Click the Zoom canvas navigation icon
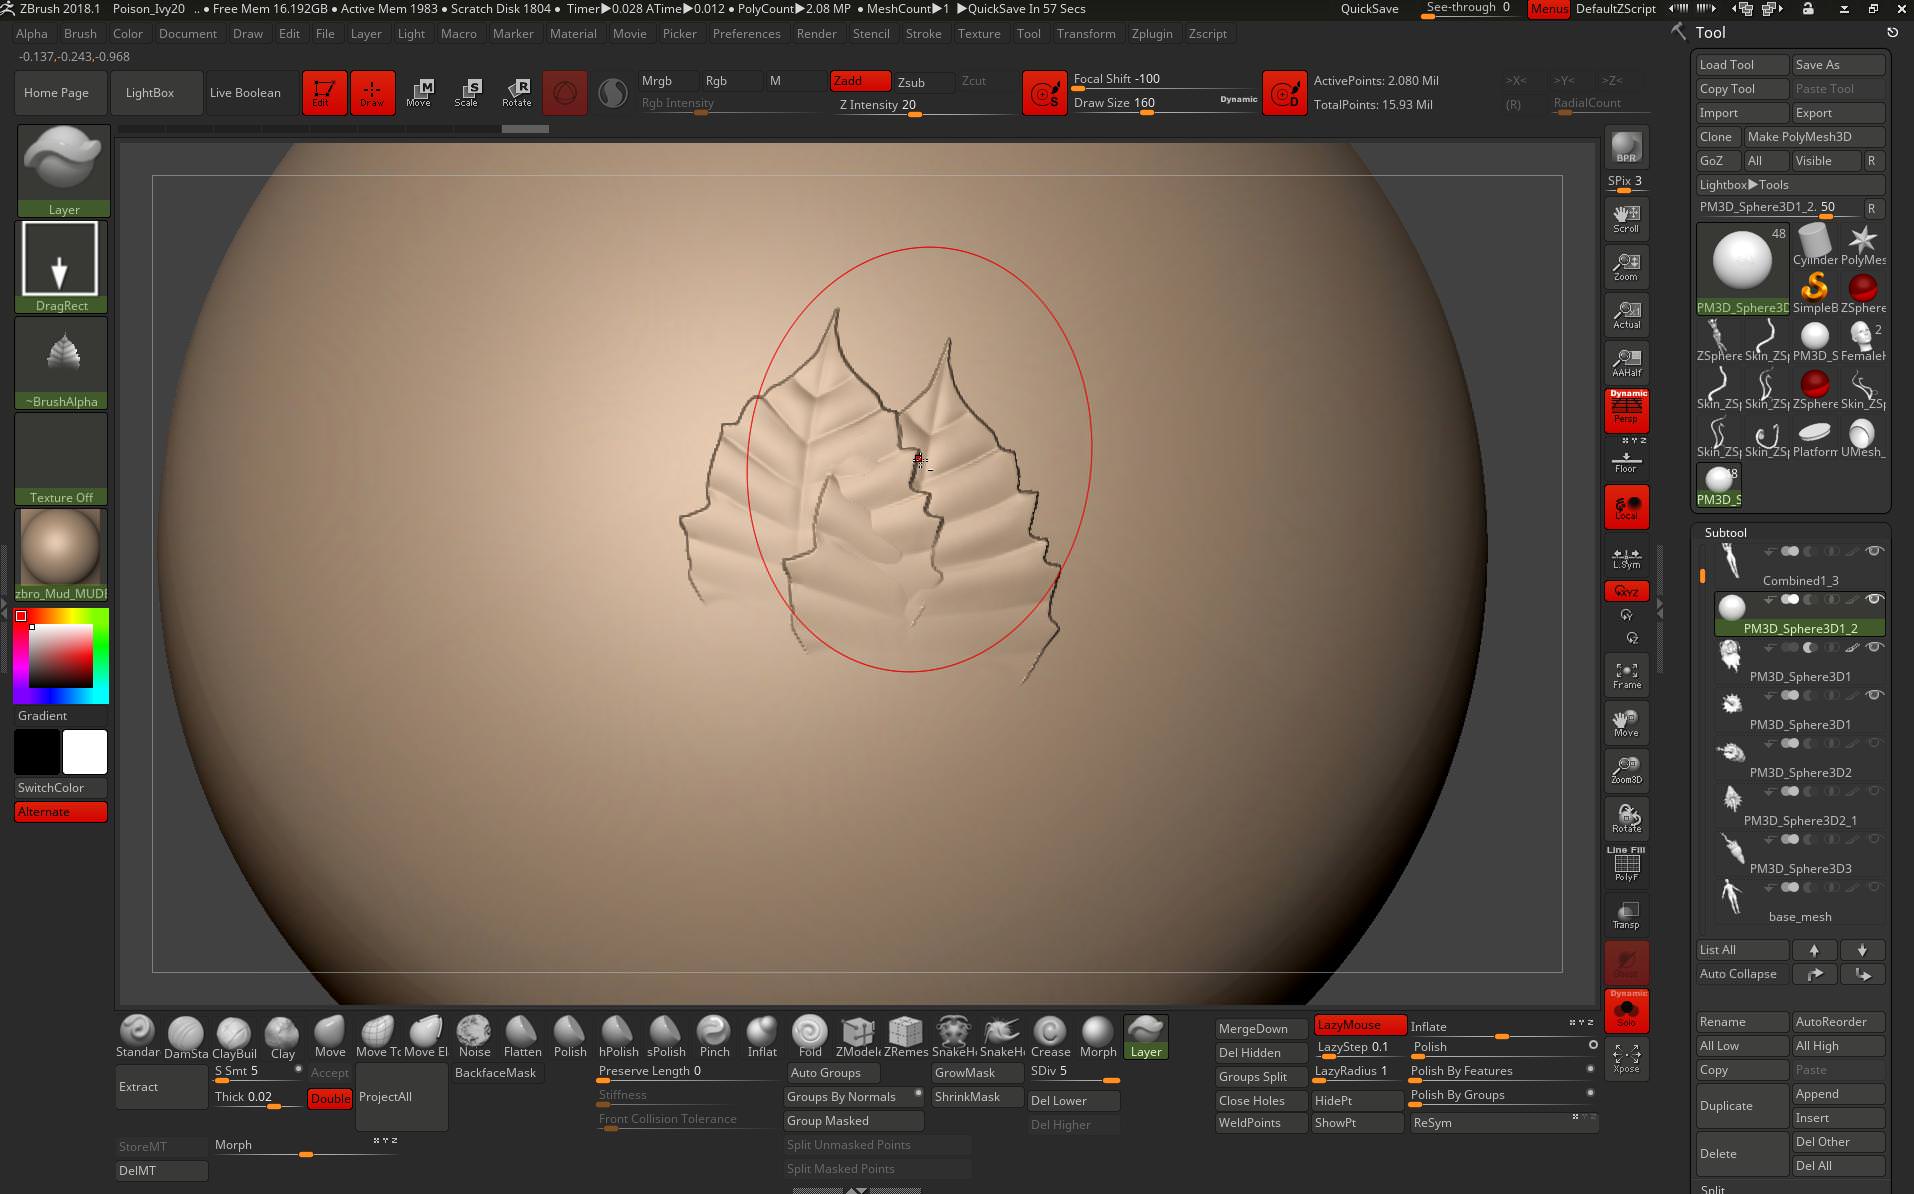The height and width of the screenshot is (1194, 1914). 1626,266
